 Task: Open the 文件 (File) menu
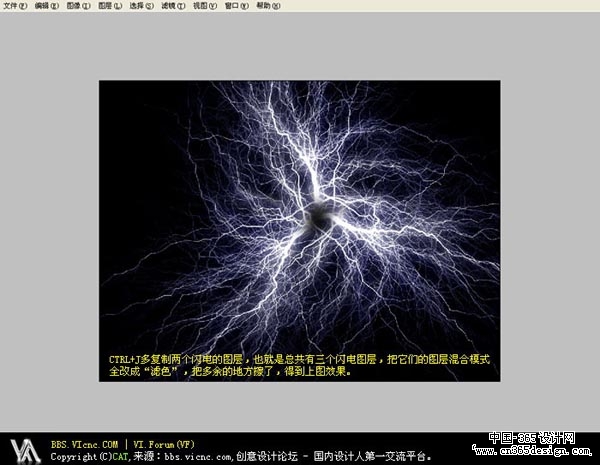15,6
